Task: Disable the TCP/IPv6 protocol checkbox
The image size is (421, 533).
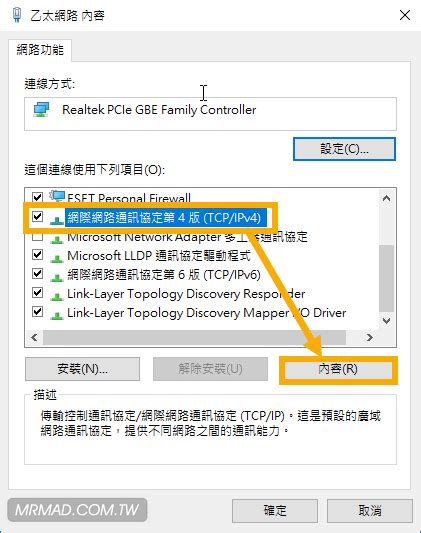Action: coord(37,274)
